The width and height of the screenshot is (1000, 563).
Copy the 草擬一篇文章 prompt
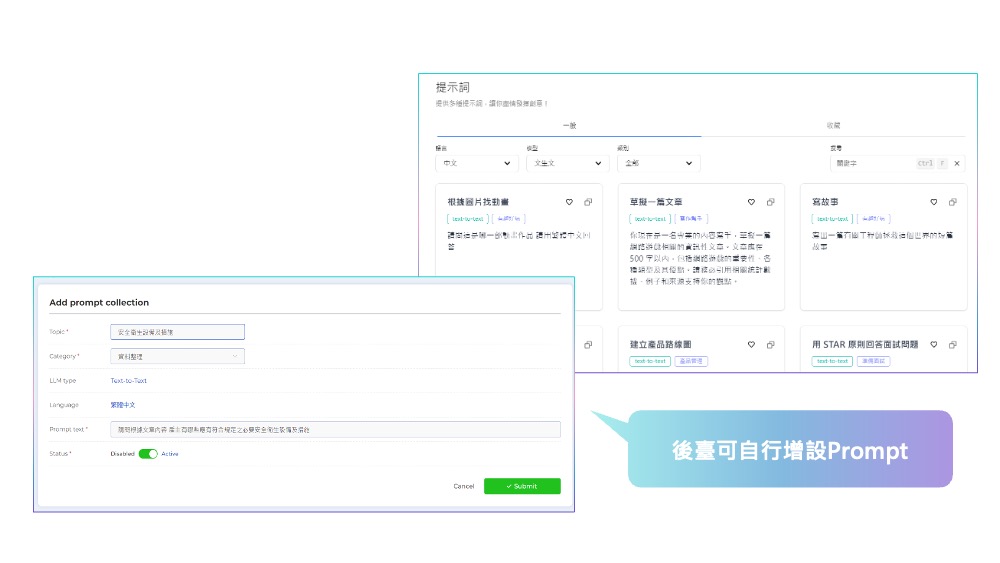(771, 202)
